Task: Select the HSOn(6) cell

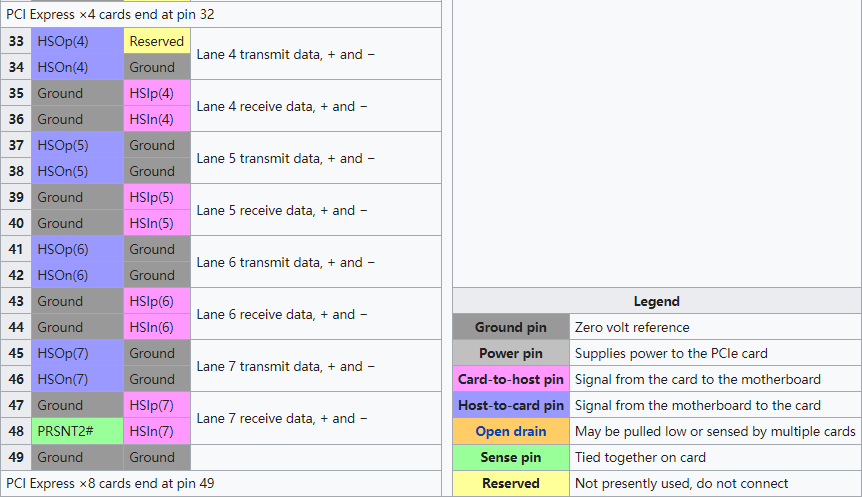Action: 78,275
